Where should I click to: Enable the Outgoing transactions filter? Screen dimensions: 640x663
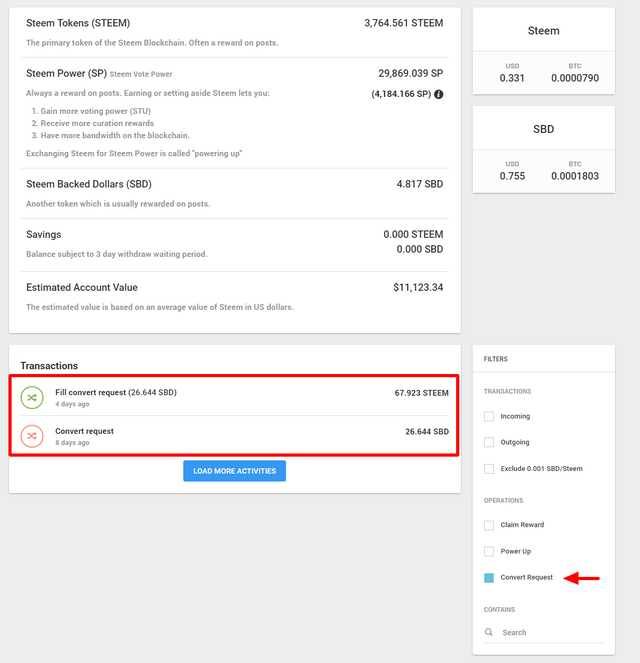489,442
